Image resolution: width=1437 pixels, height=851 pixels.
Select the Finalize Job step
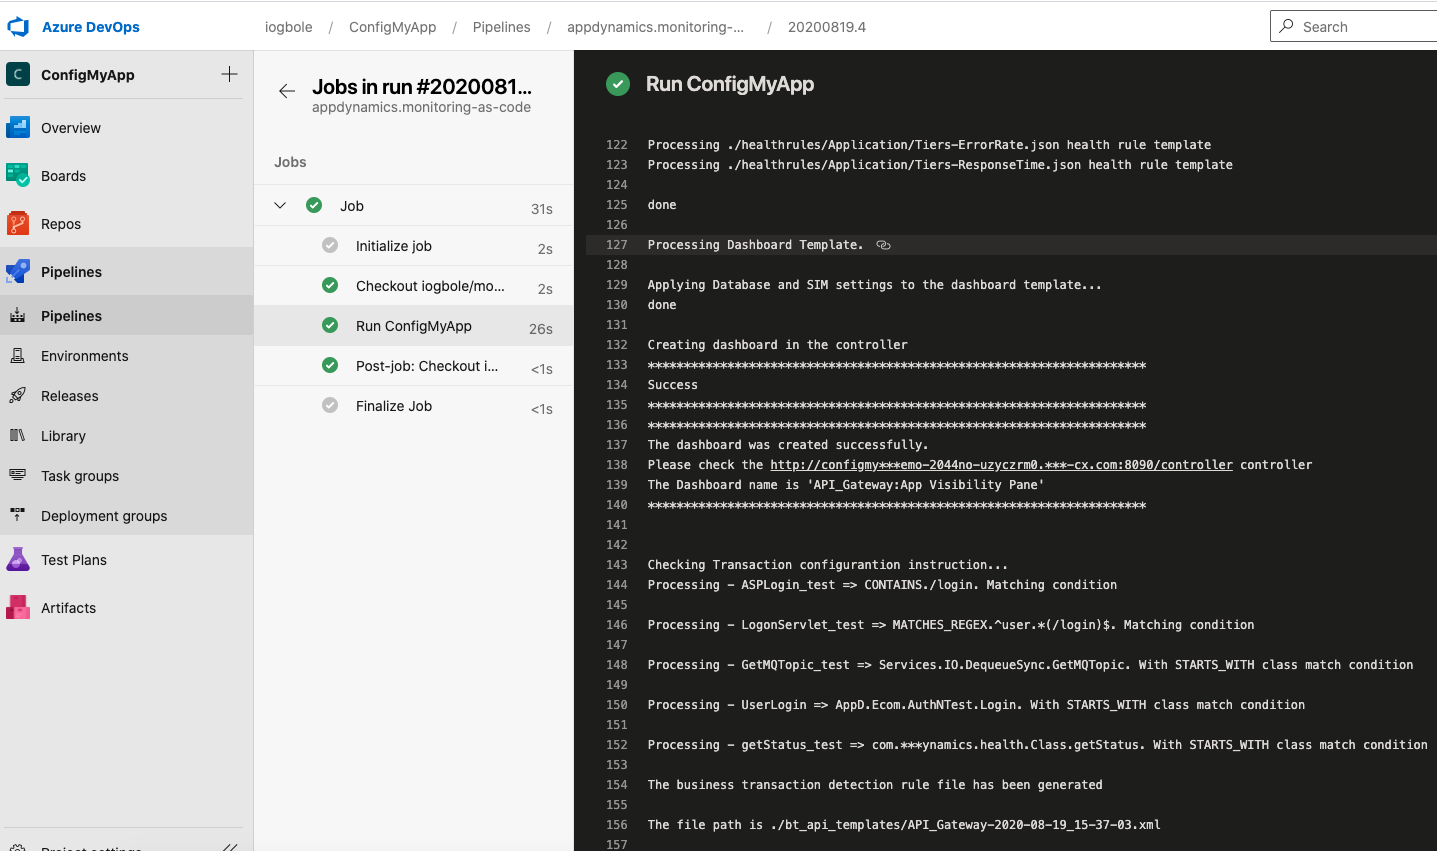(414, 406)
